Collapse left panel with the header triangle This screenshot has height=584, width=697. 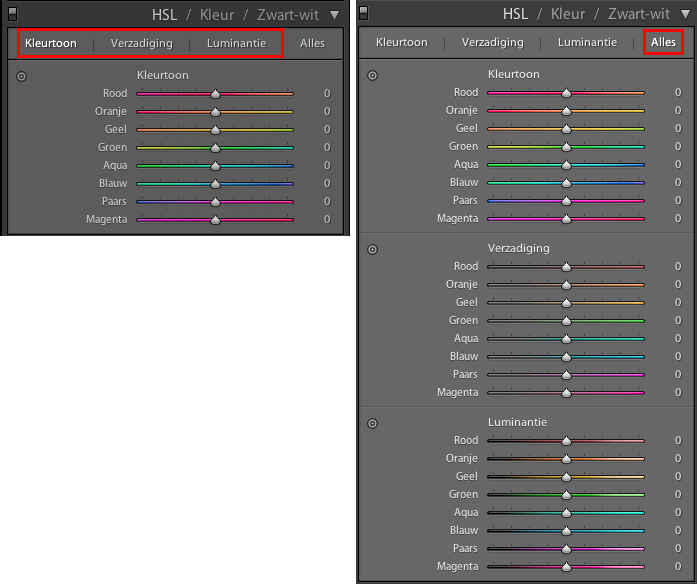tap(335, 16)
